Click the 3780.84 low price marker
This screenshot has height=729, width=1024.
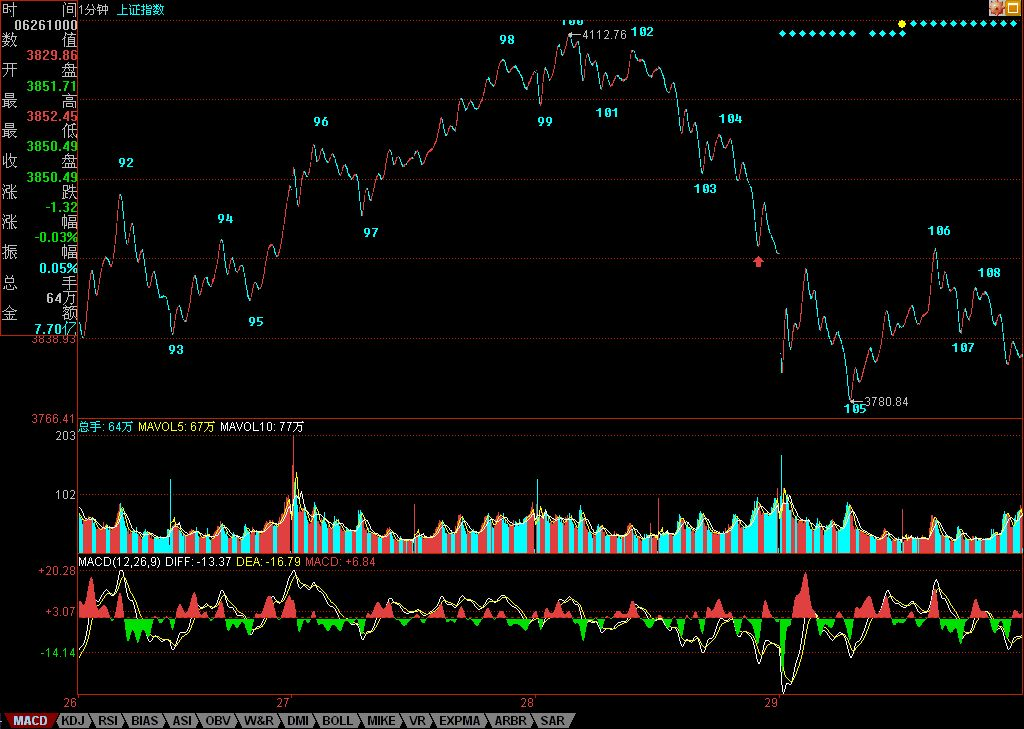[x=886, y=402]
